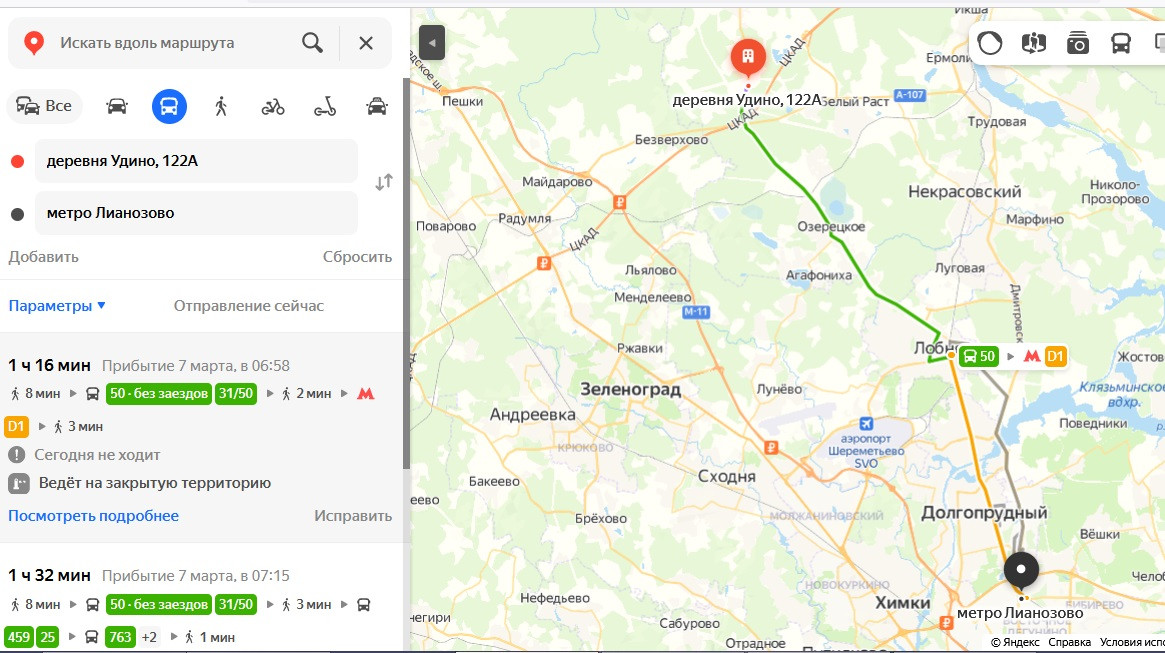Choose scooter route mode icon
Viewport: 1165px width, 653px height.
point(325,107)
